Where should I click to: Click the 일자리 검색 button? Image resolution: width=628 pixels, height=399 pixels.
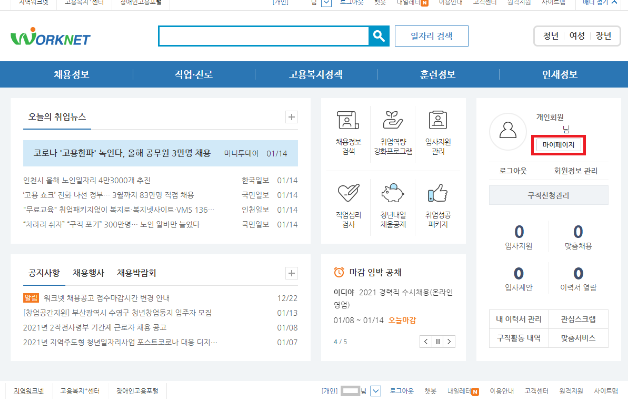click(x=432, y=36)
